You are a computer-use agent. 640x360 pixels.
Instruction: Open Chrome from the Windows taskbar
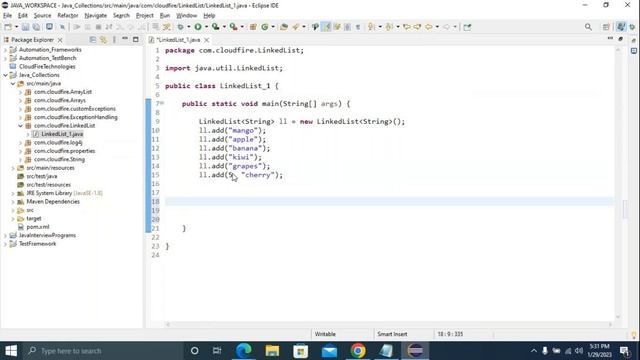(x=358, y=351)
